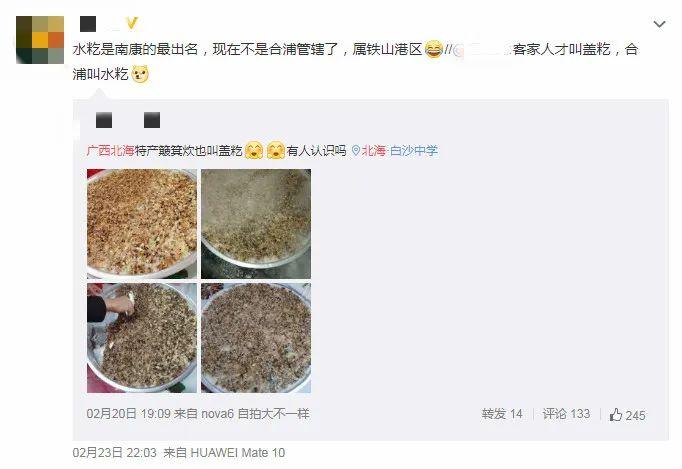Click the laughing-crying emoji in post text
The height and width of the screenshot is (469, 682).
(x=434, y=49)
